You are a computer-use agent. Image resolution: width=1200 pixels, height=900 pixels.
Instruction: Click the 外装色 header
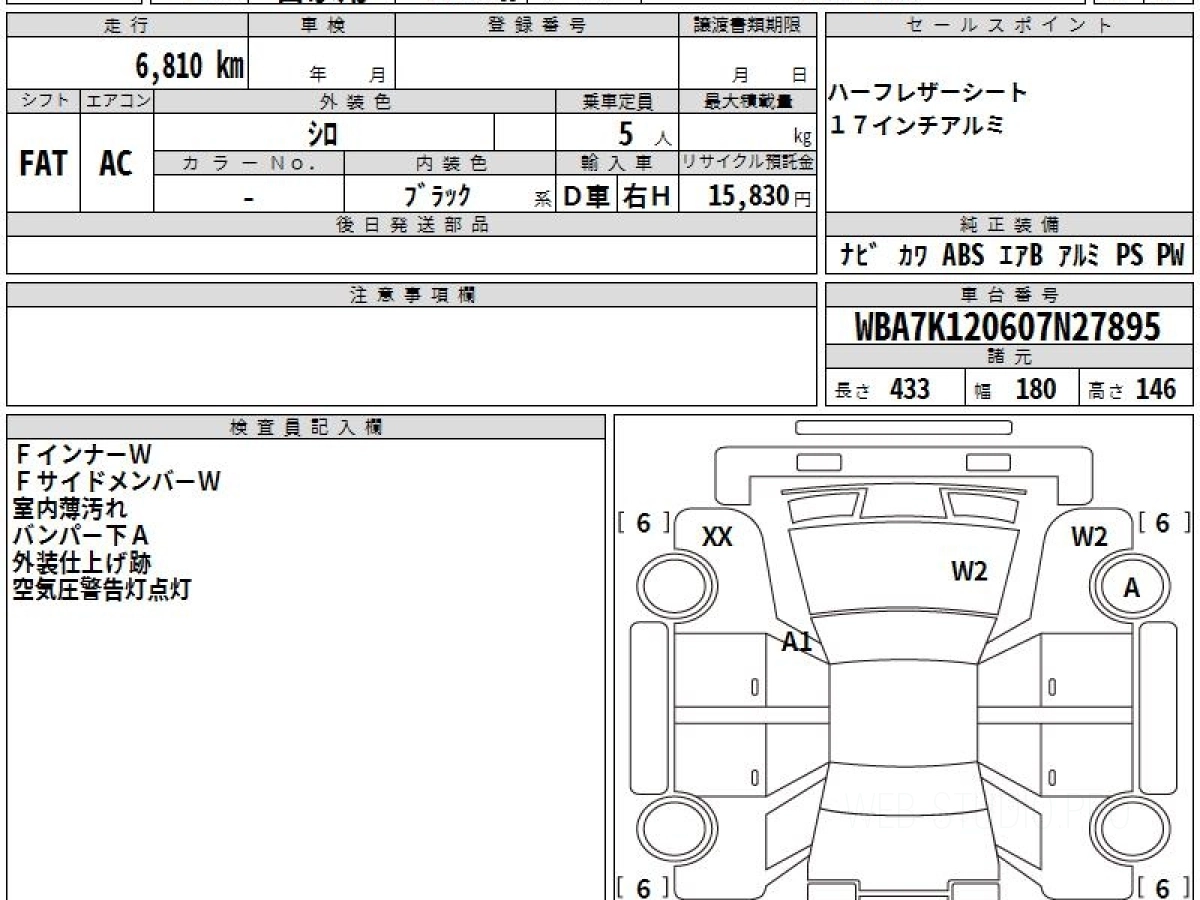click(355, 101)
